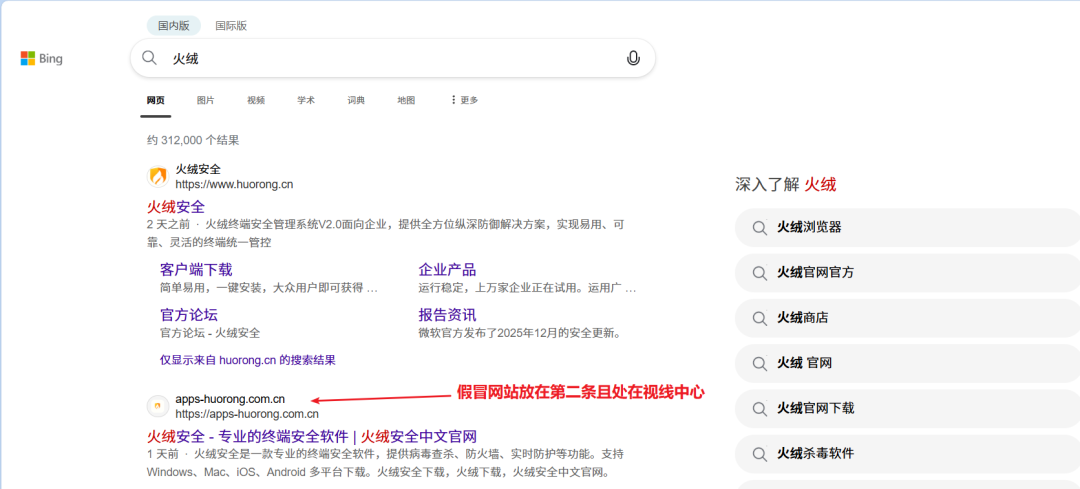Open the 地图 tab
The width and height of the screenshot is (1080, 489).
[406, 100]
